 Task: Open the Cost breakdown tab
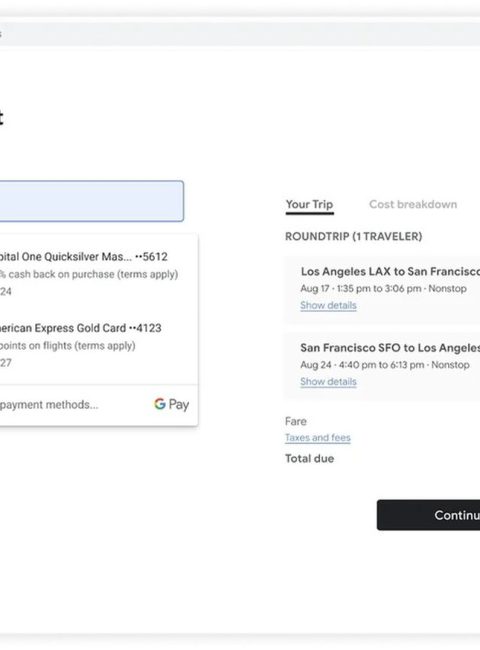(x=413, y=204)
